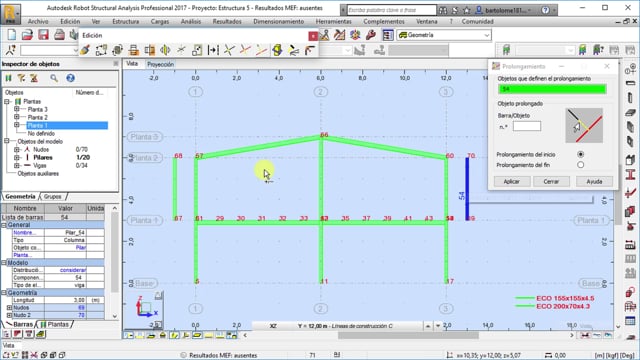Select Prolongamiento del fin radio button
The image size is (640, 360).
[x=580, y=165]
